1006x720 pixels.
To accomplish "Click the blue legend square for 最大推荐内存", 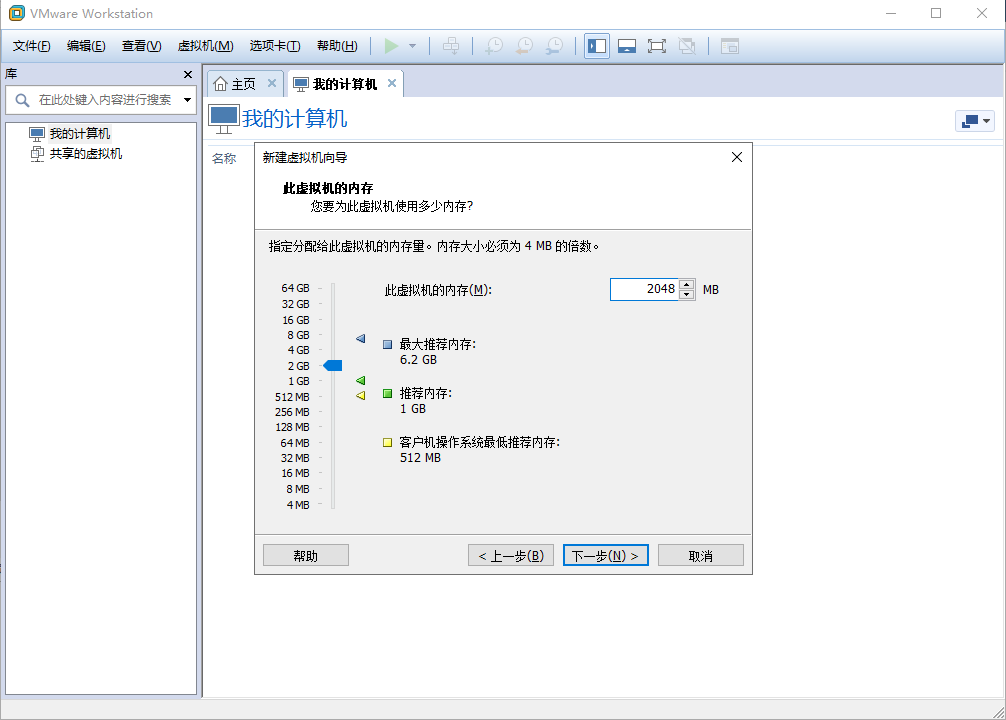I will (388, 345).
